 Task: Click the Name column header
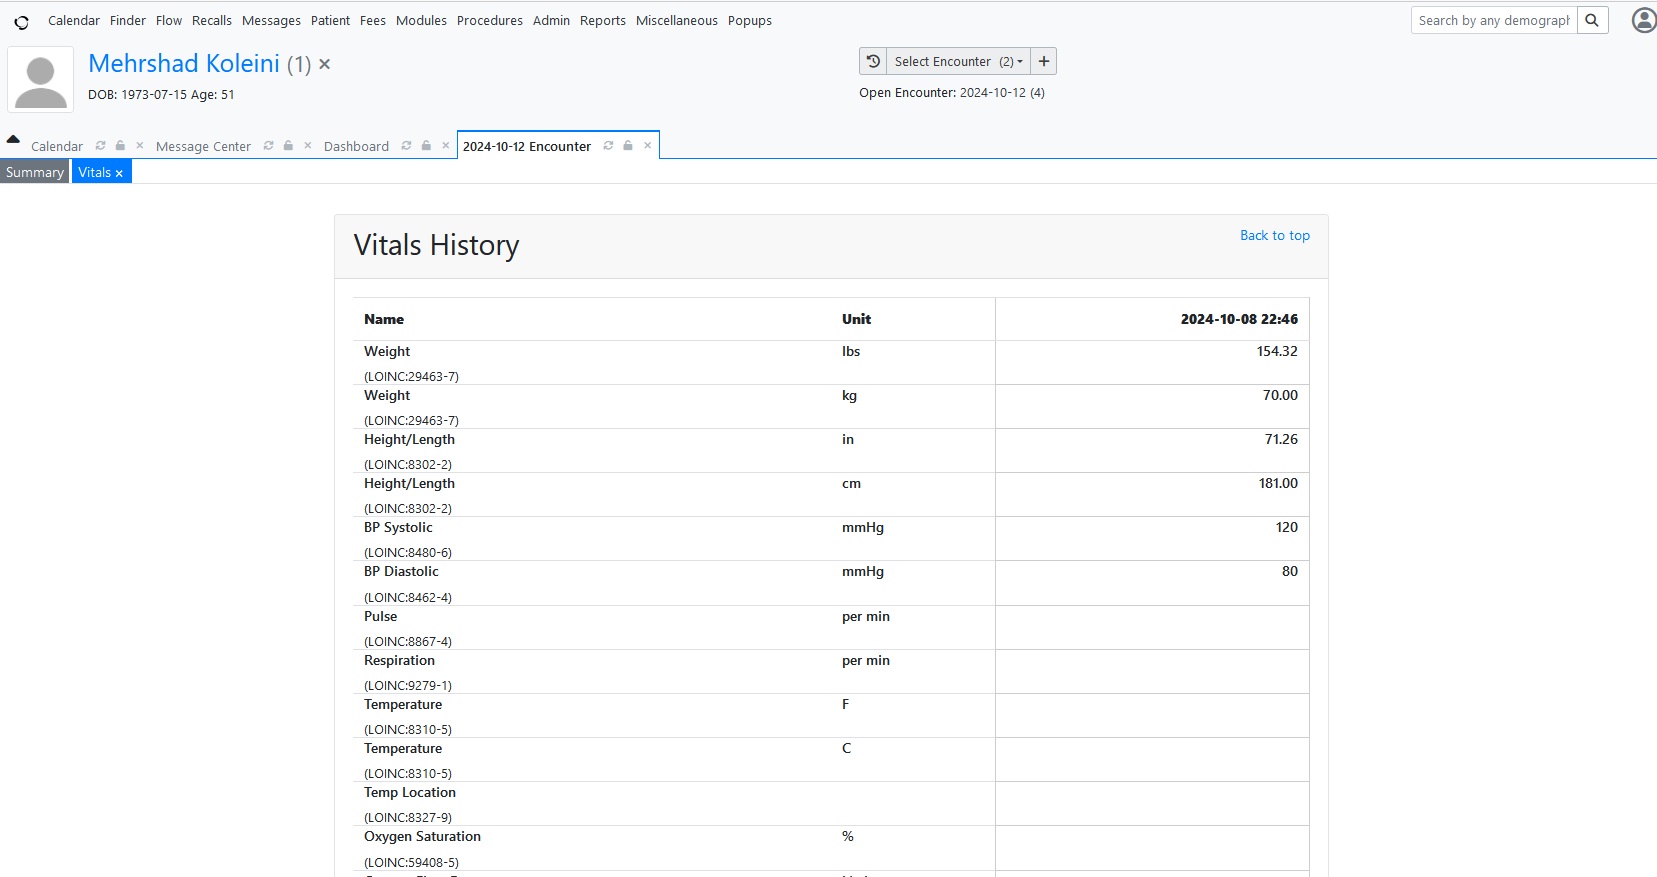pyautogui.click(x=384, y=319)
